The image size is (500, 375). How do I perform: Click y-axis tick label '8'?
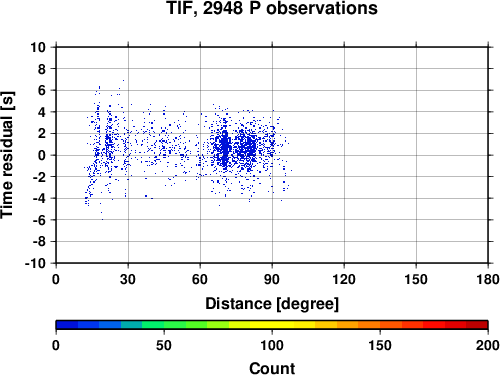(42, 69)
